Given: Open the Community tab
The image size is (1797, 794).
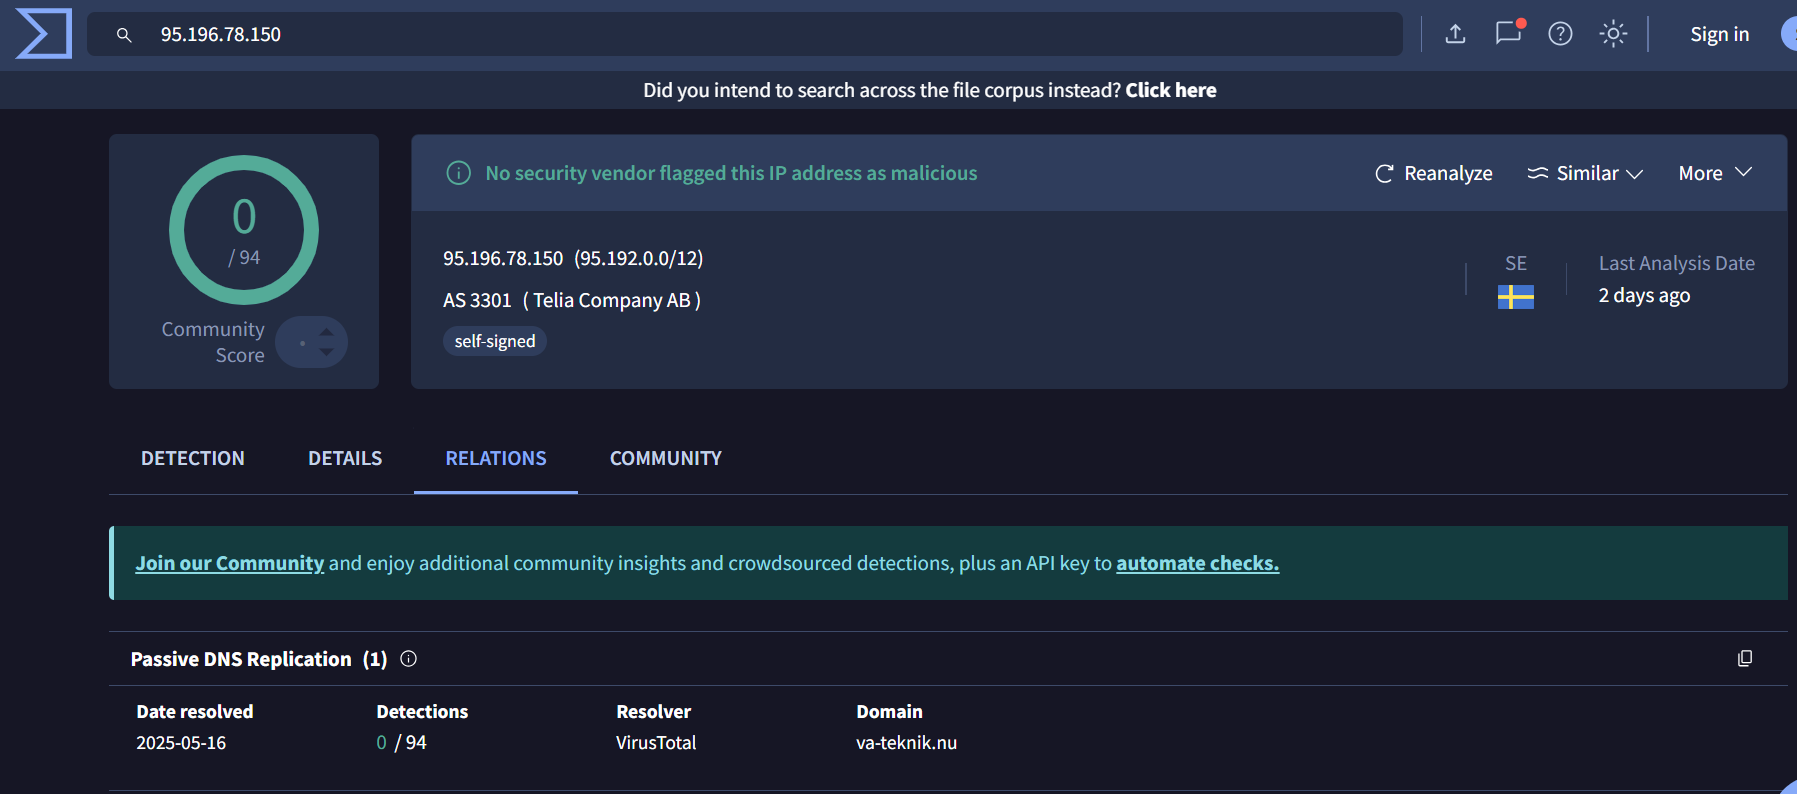Looking at the screenshot, I should (665, 458).
